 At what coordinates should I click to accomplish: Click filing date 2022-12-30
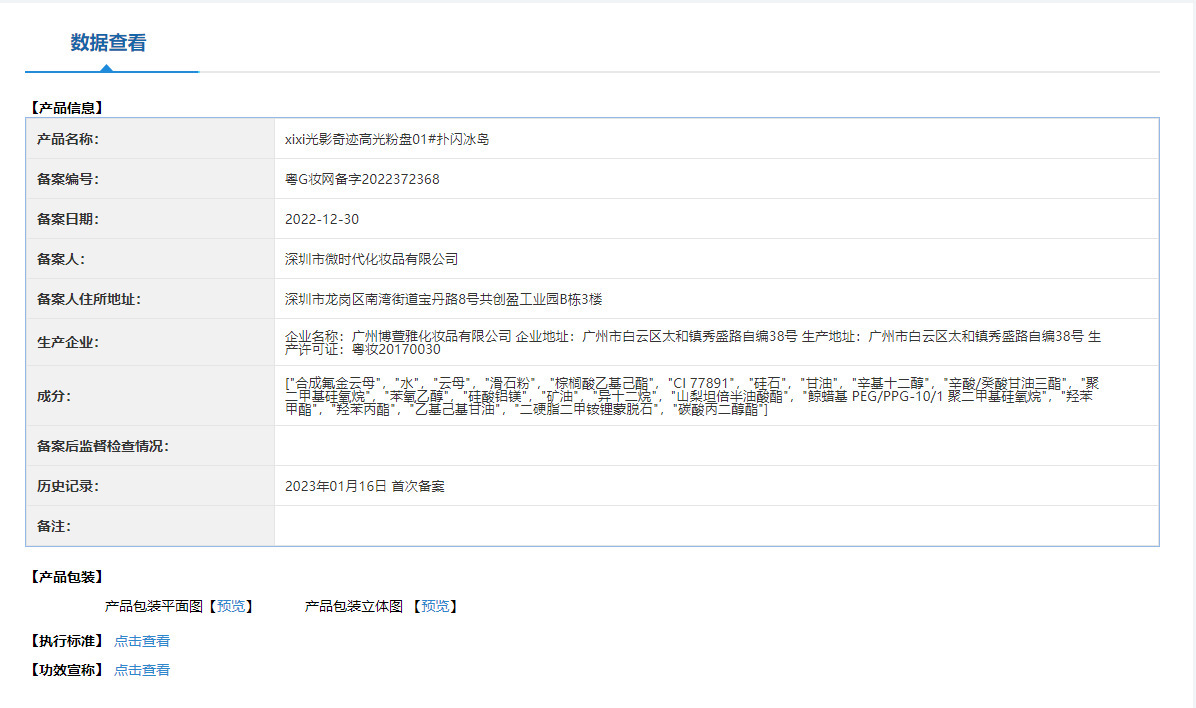click(322, 219)
